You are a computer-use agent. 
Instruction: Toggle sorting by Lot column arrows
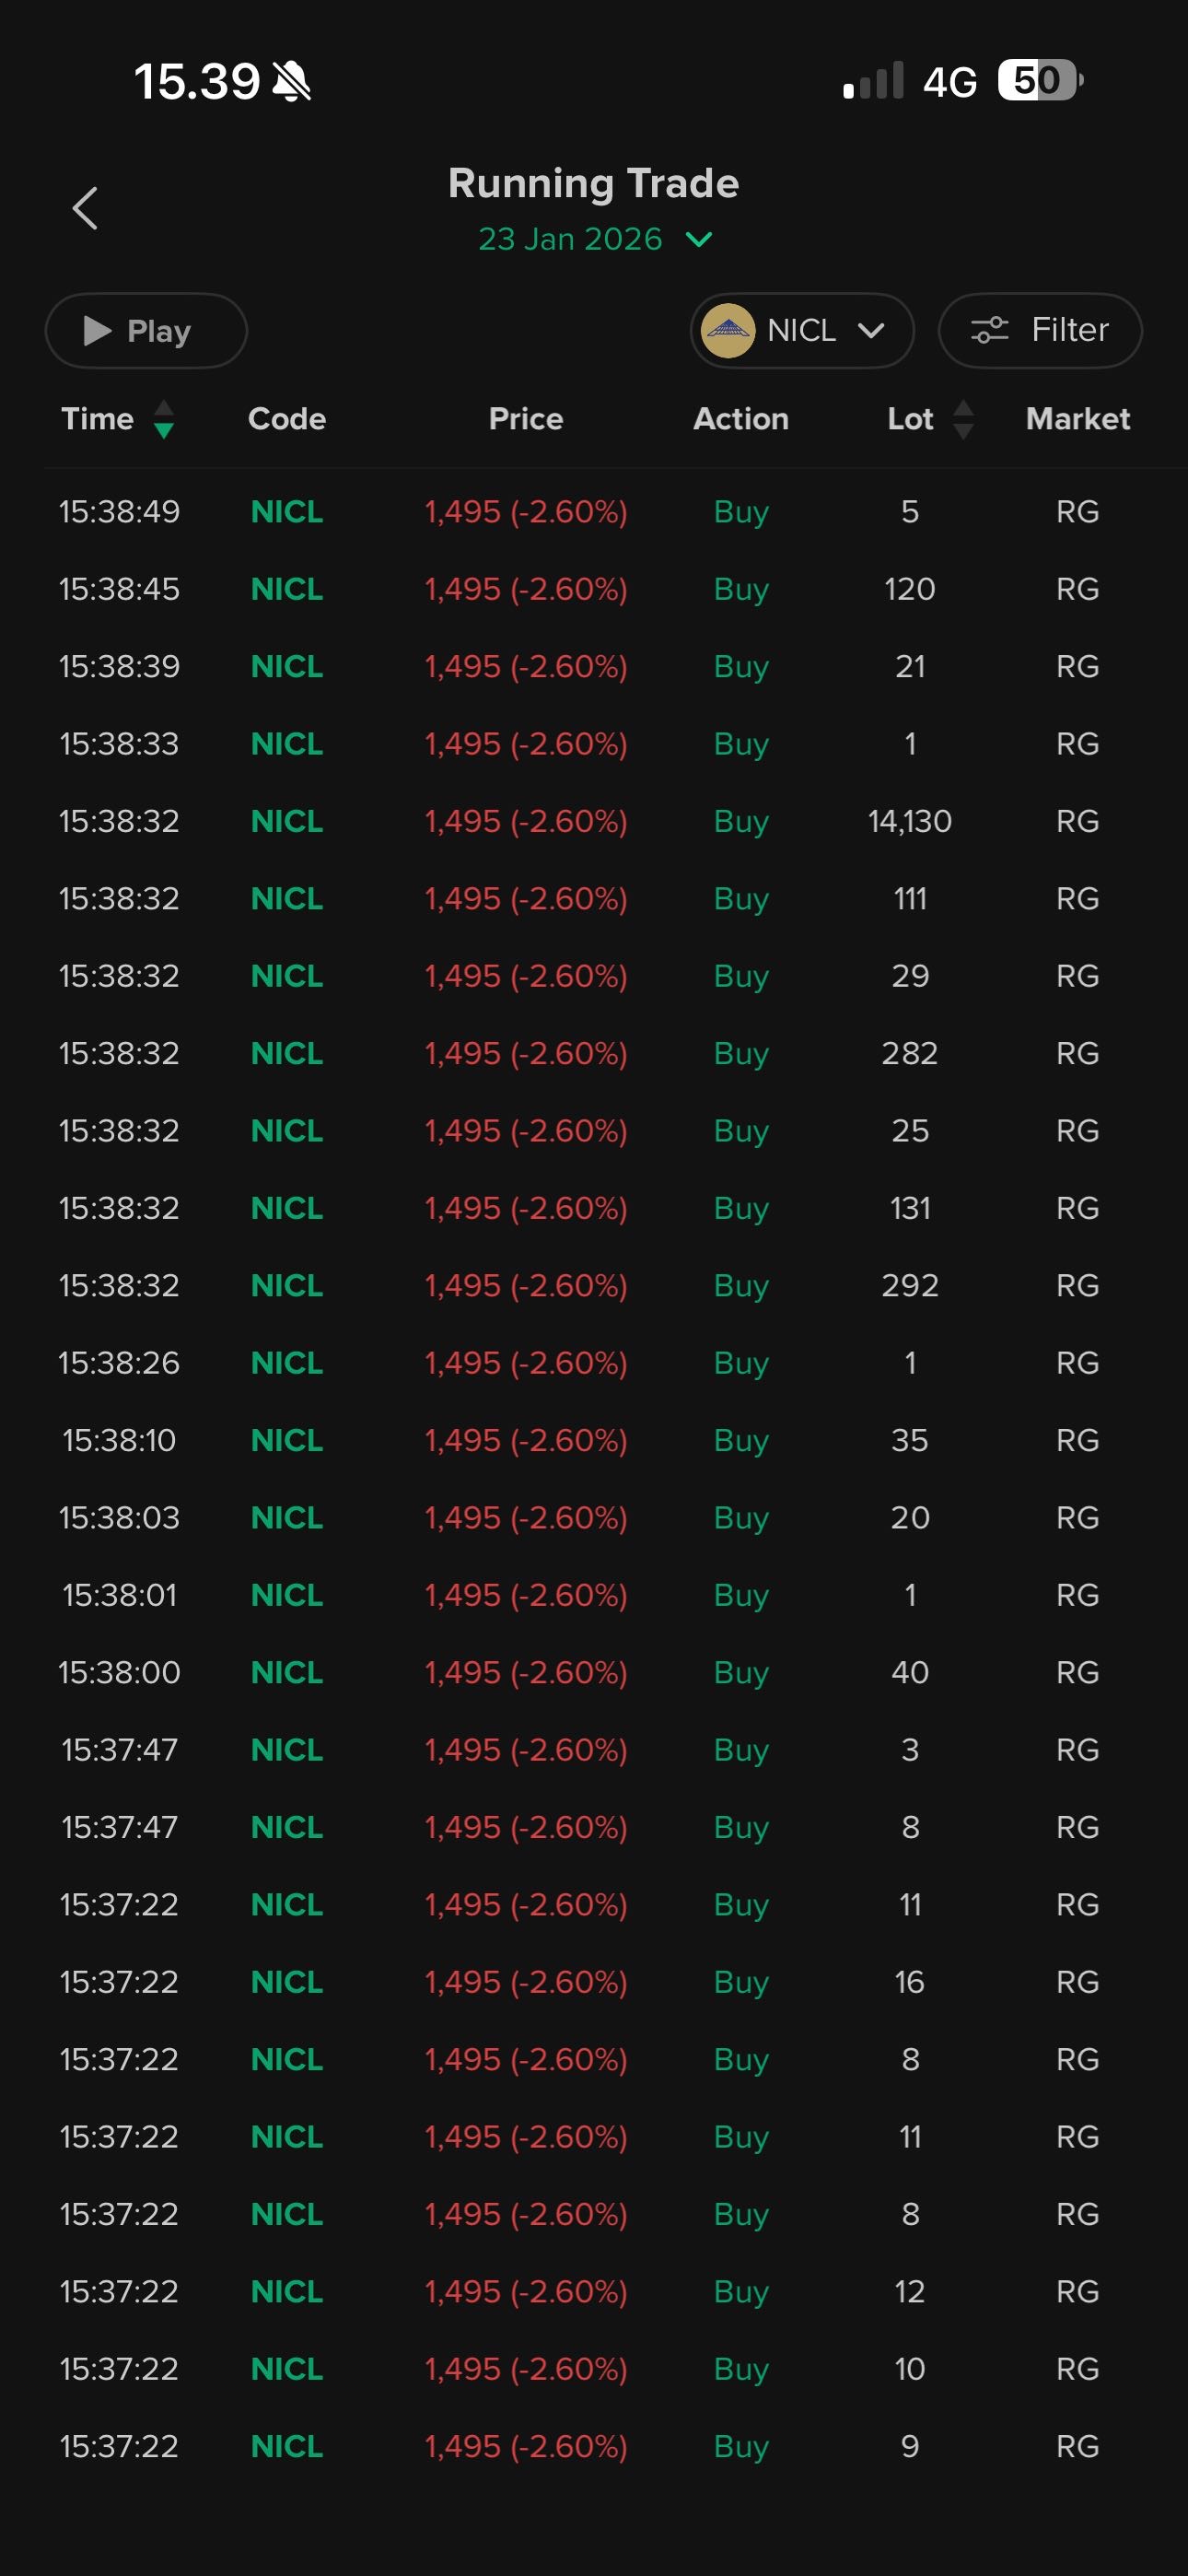(x=963, y=419)
